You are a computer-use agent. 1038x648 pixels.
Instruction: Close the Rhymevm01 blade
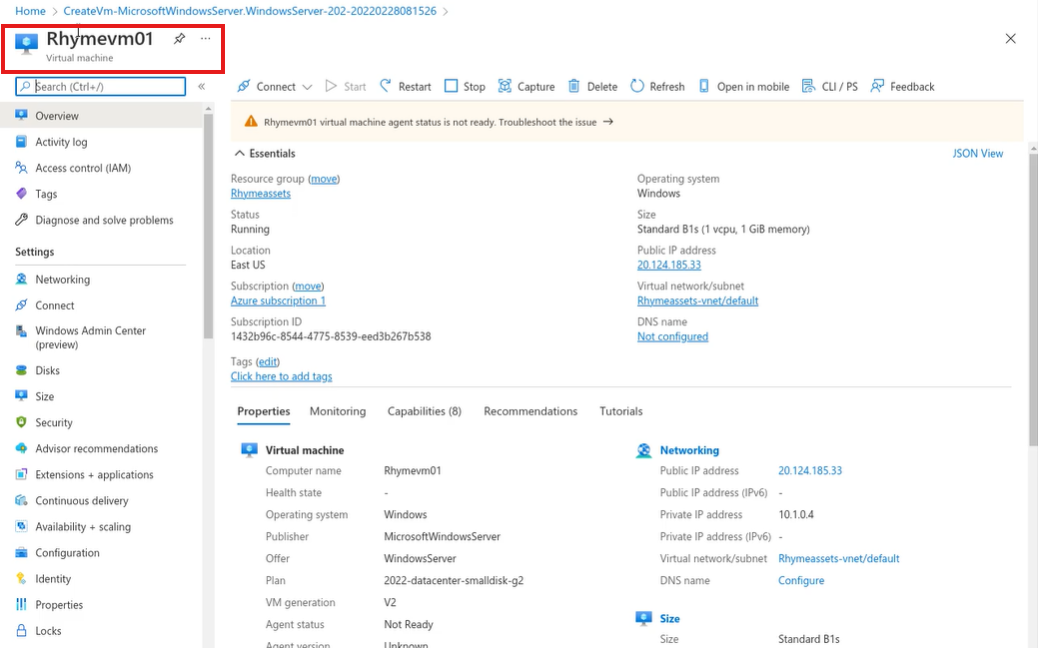[x=1010, y=38]
